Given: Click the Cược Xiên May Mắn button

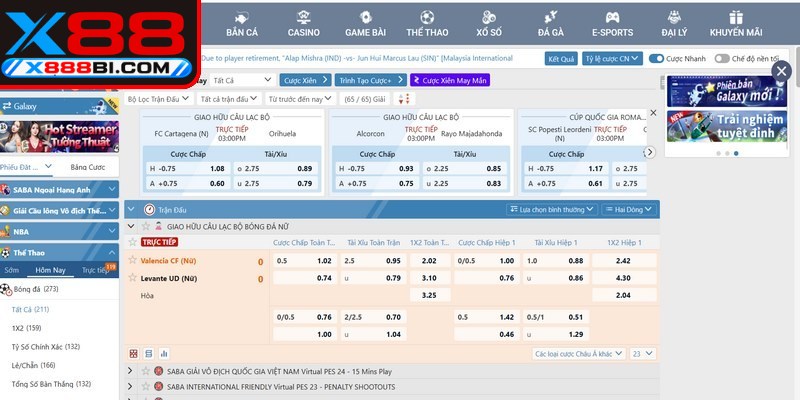Looking at the screenshot, I should click(x=450, y=80).
